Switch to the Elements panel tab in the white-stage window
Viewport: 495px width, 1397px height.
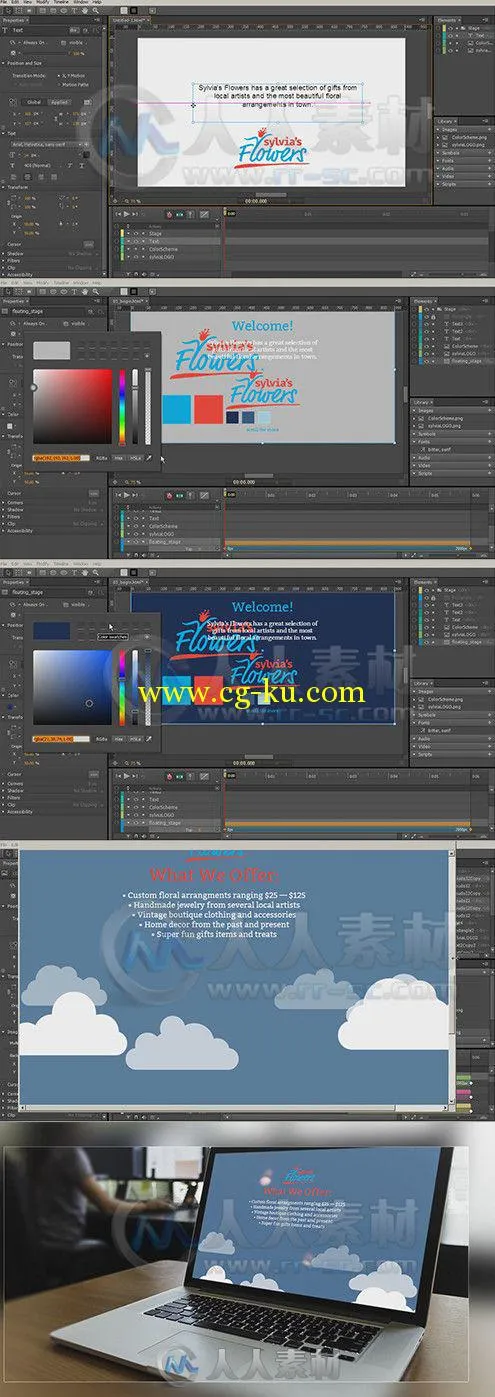pyautogui.click(x=450, y=18)
